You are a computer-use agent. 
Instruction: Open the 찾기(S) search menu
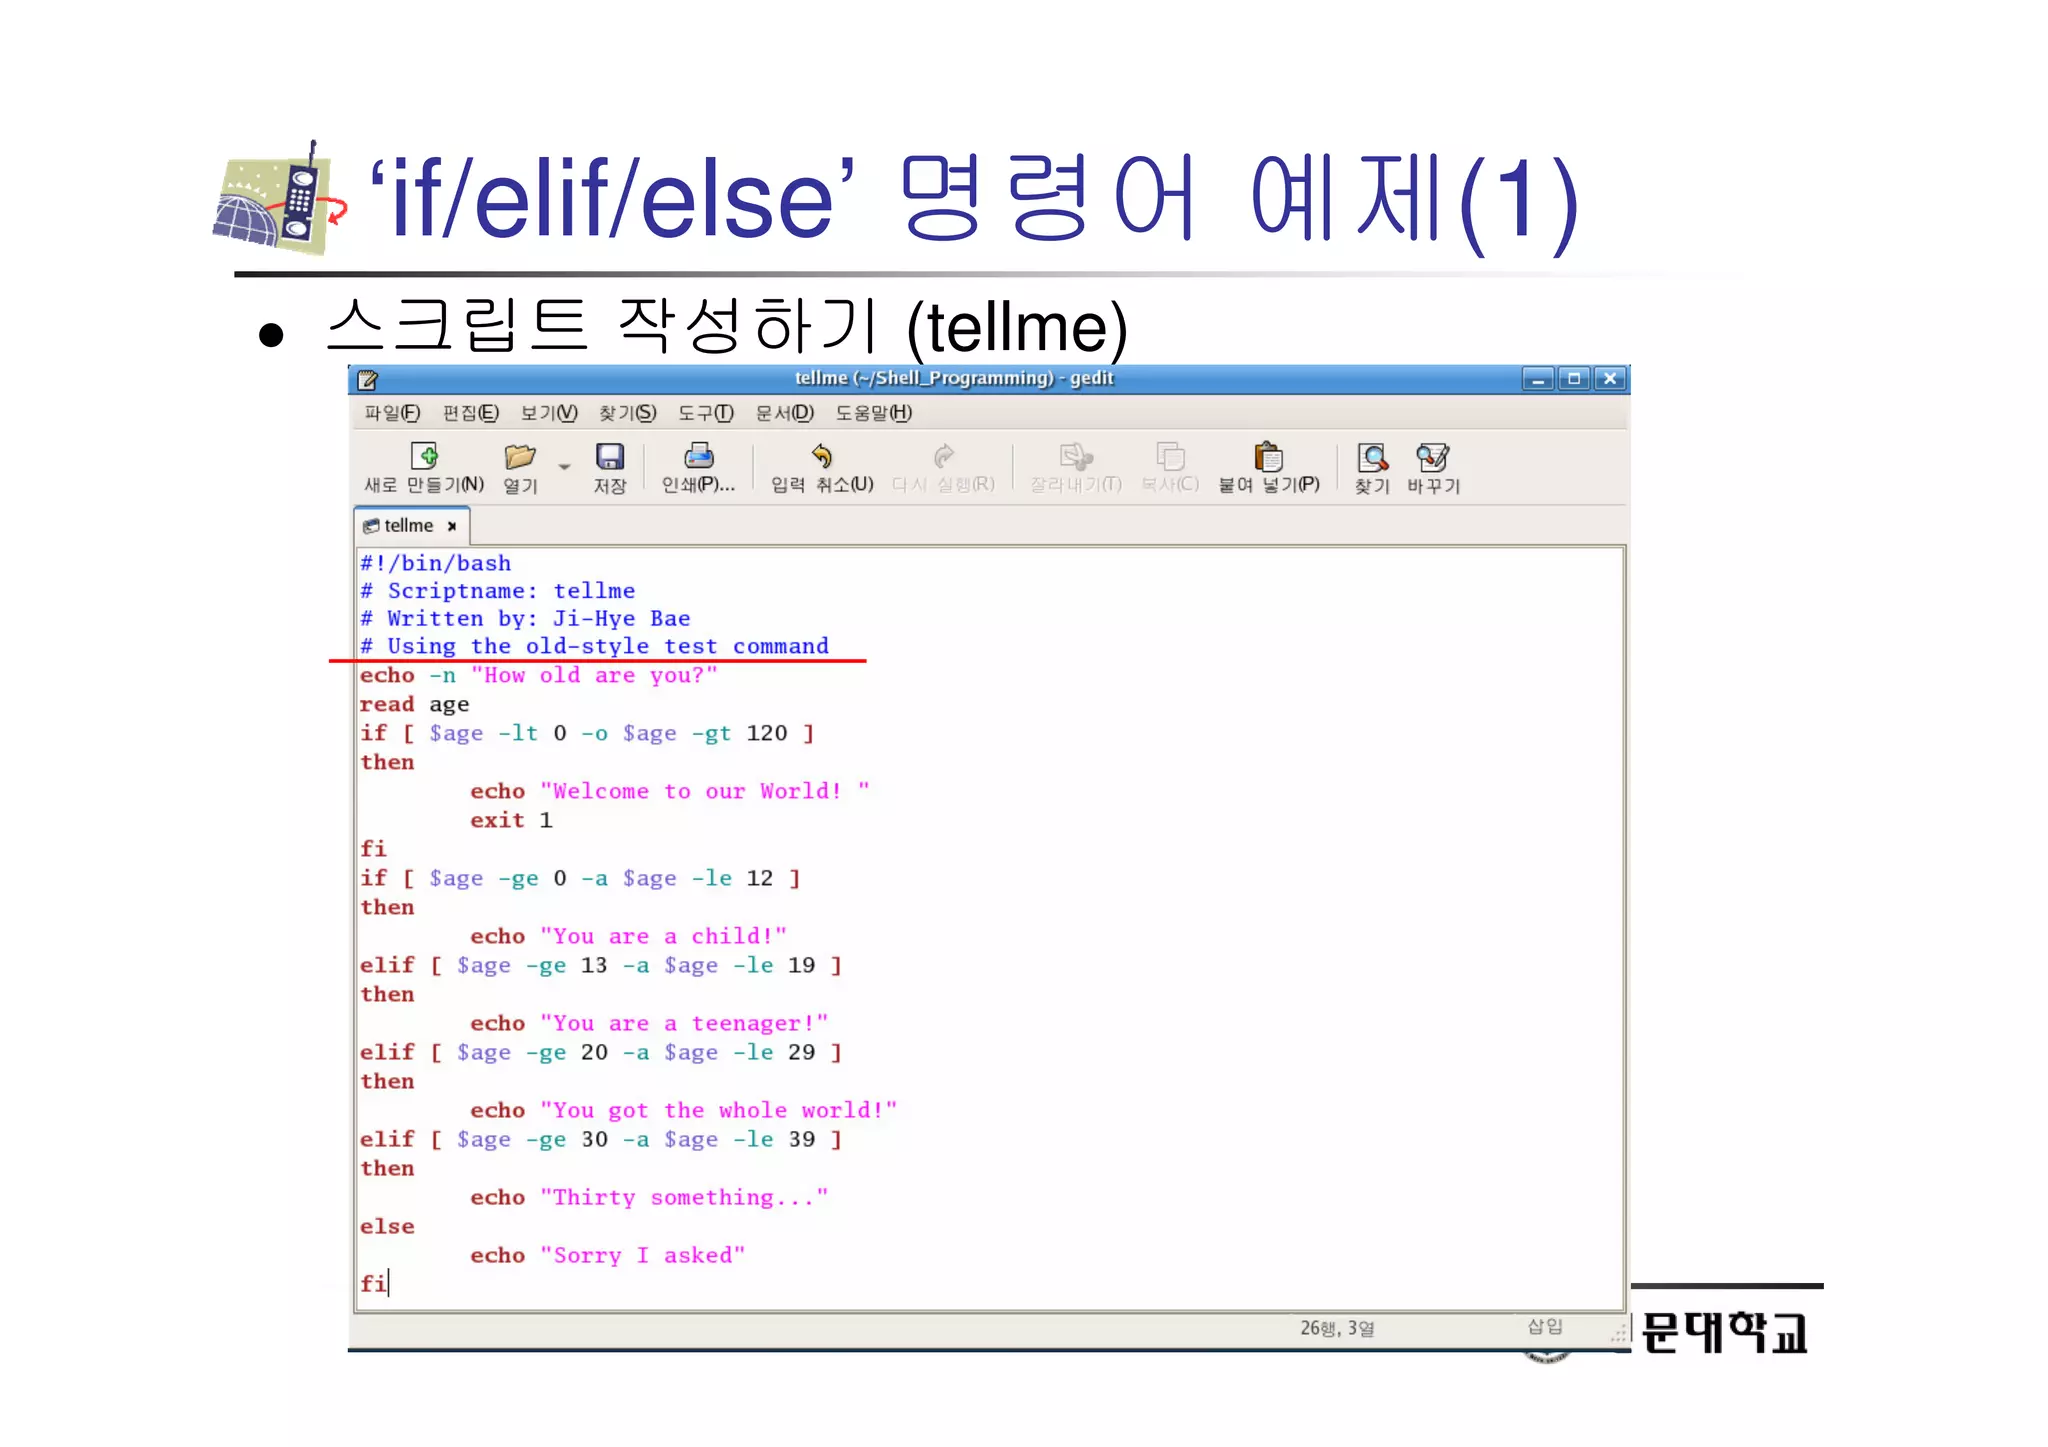pos(627,413)
